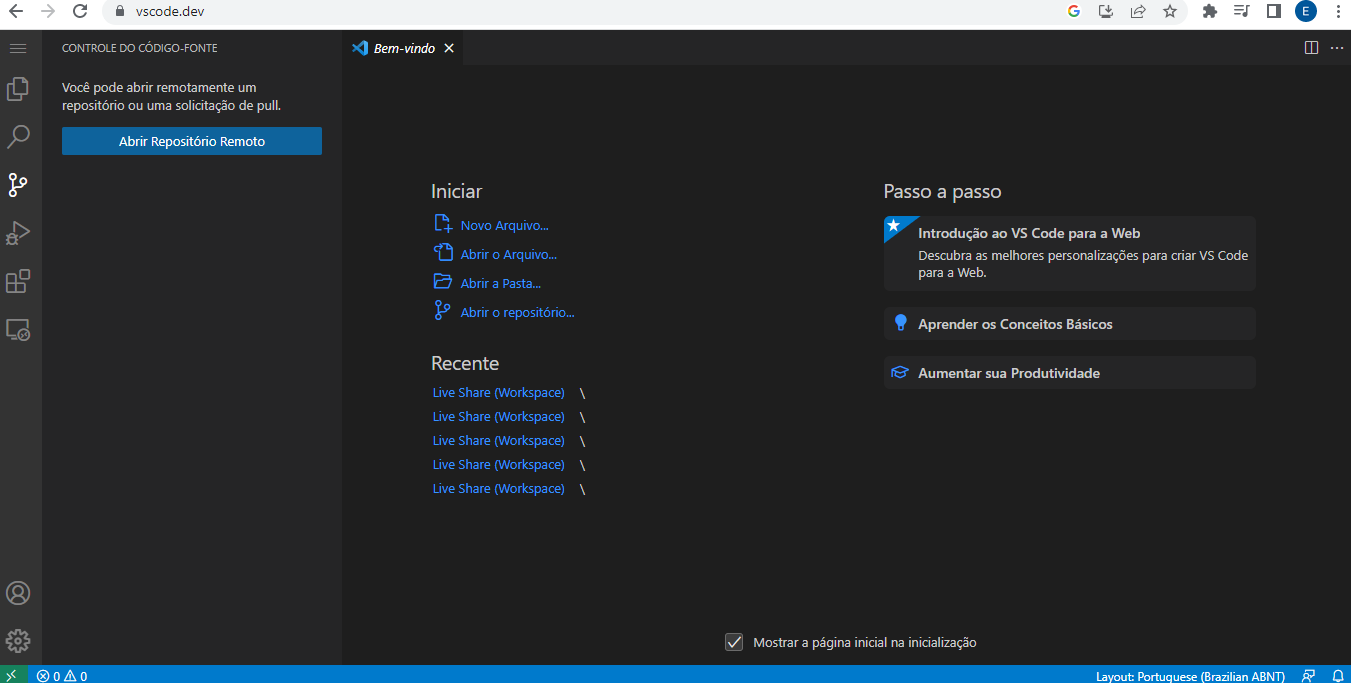1351x683 pixels.
Task: Toggle Mostrar a página inicial na inicialização
Action: [x=734, y=642]
